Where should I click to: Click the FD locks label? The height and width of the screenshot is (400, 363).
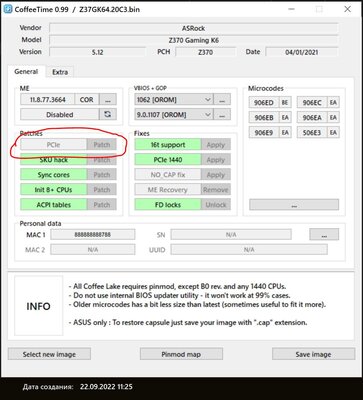coord(168,205)
